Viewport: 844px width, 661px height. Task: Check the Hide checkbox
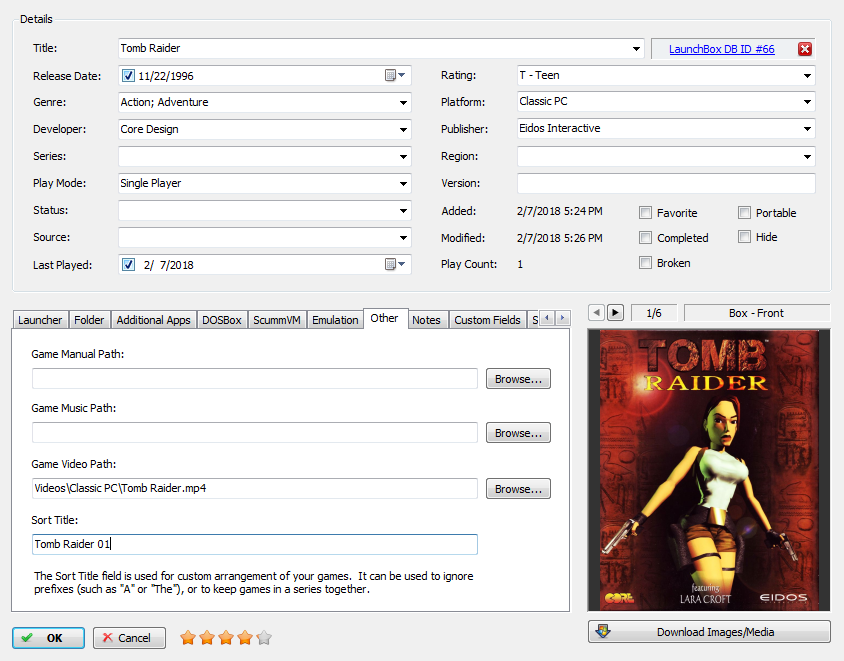click(x=744, y=237)
